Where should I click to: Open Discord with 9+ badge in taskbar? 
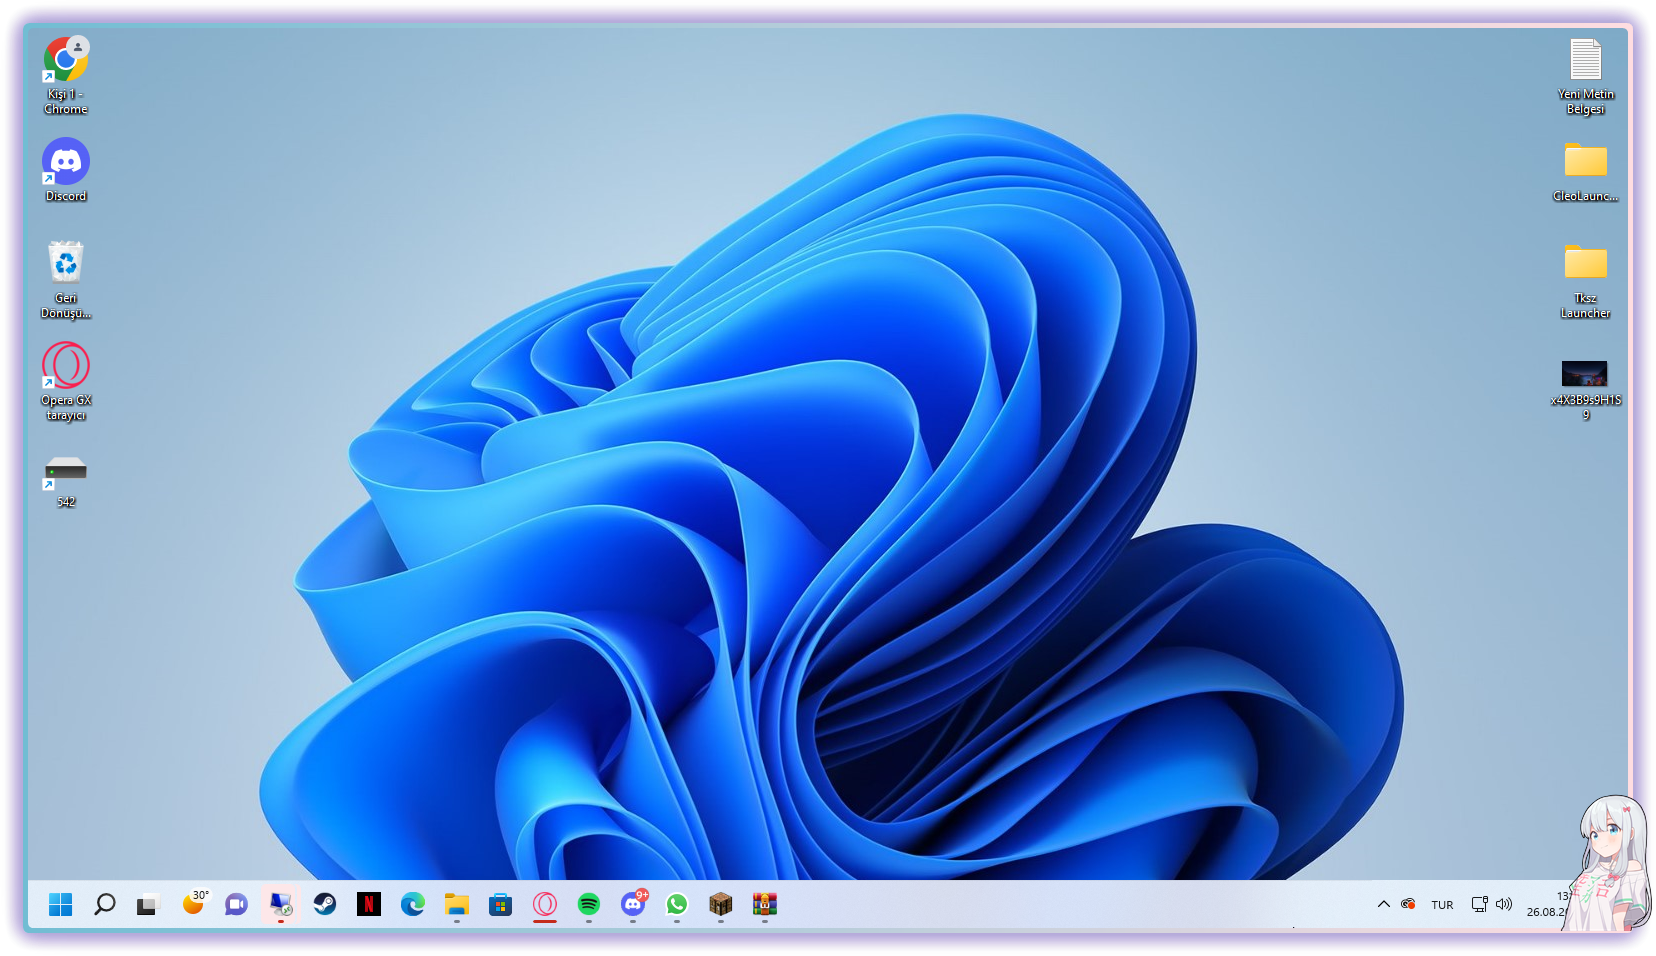point(634,903)
